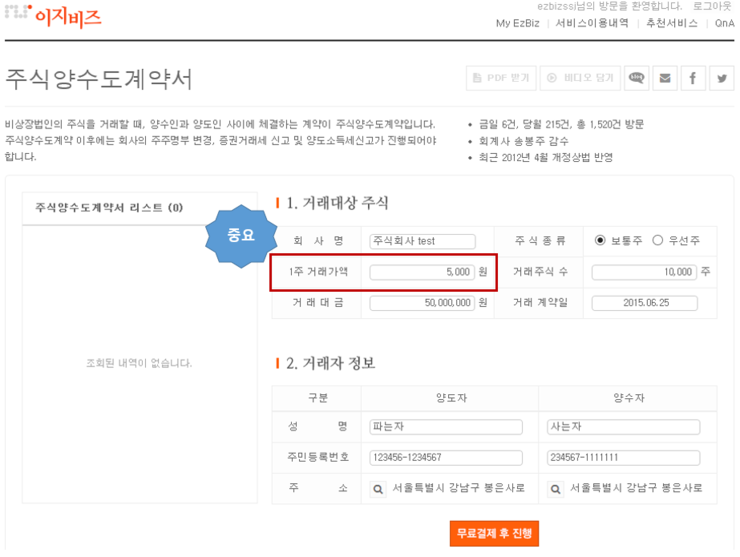Click the 이지비즈 logo

pyautogui.click(x=53, y=16)
